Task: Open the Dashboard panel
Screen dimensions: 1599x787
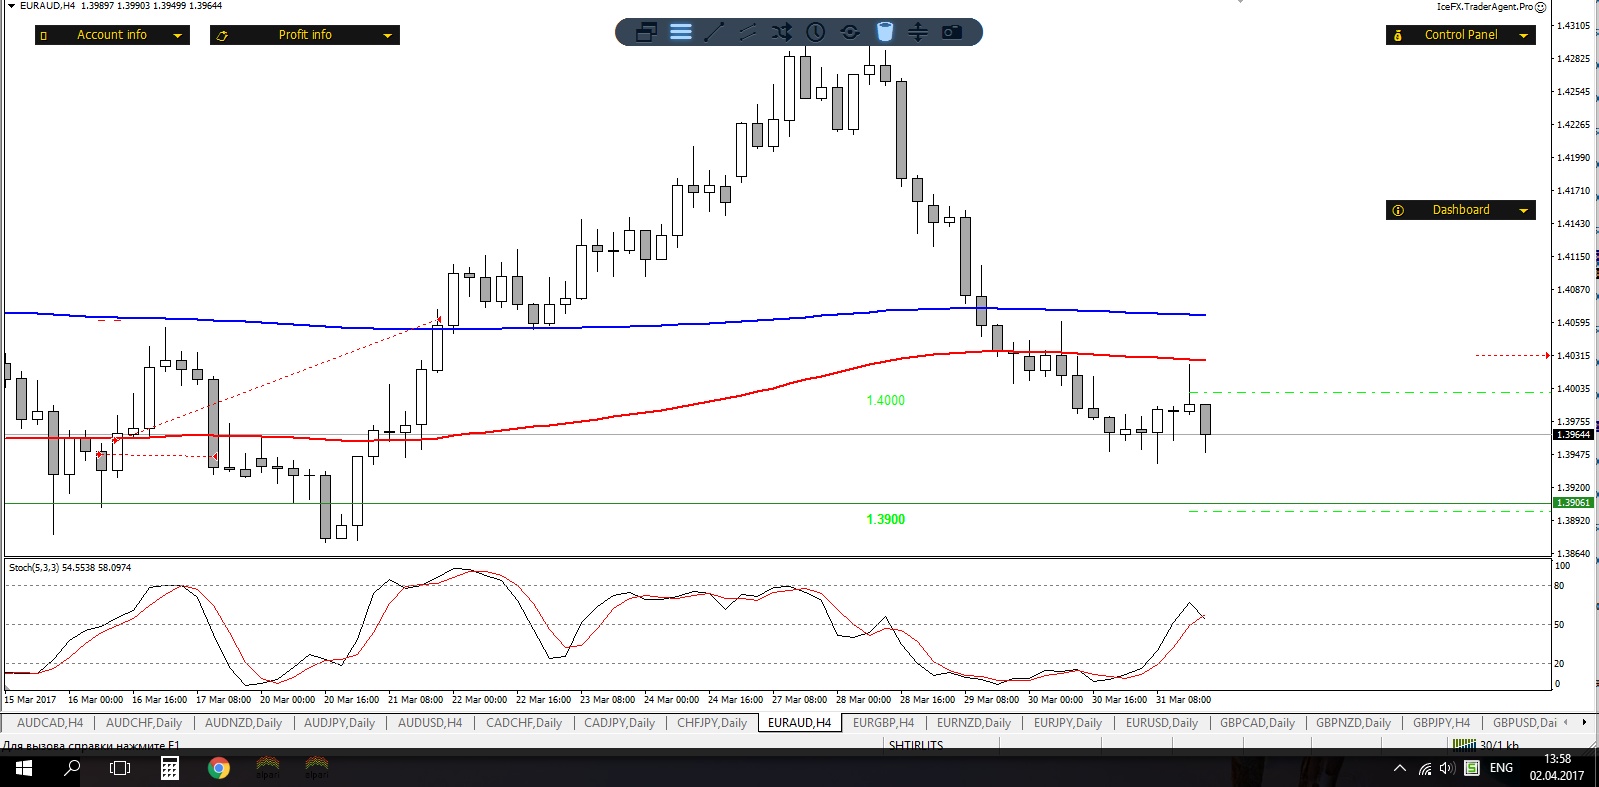Action: click(1461, 210)
